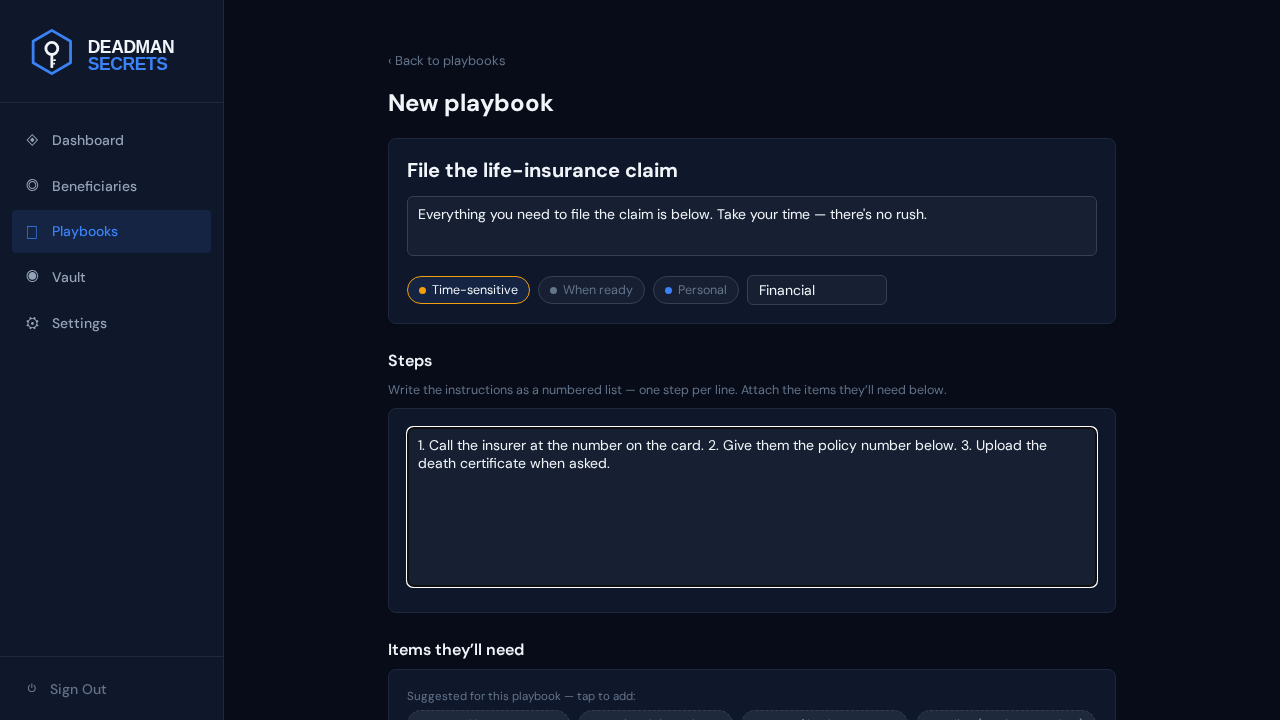The width and height of the screenshot is (1280, 720).
Task: Select the Beneficiaries ring icon
Action: (x=32, y=186)
